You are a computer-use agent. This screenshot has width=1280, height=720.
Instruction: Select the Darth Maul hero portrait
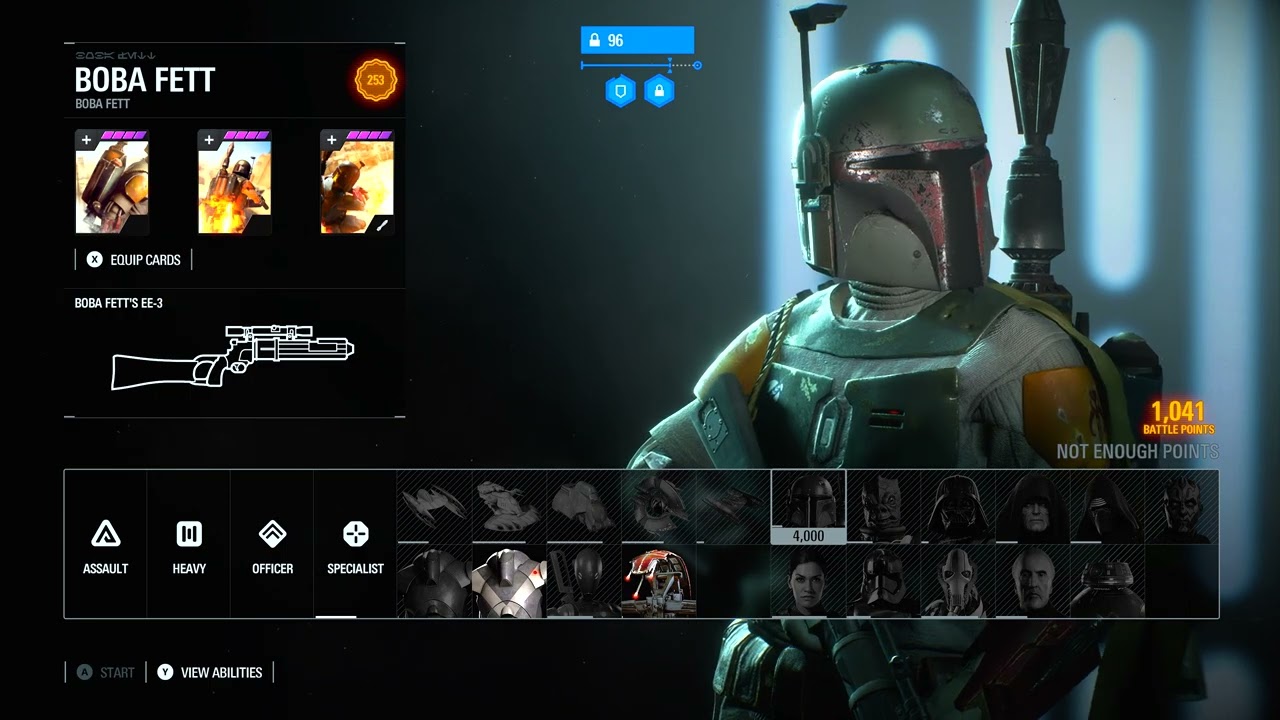pyautogui.click(x=1182, y=507)
